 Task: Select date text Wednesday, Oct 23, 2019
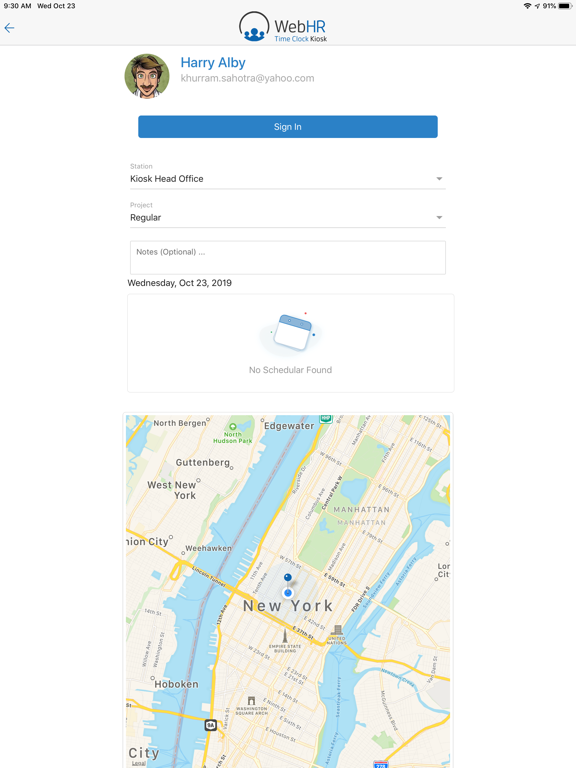tap(180, 283)
